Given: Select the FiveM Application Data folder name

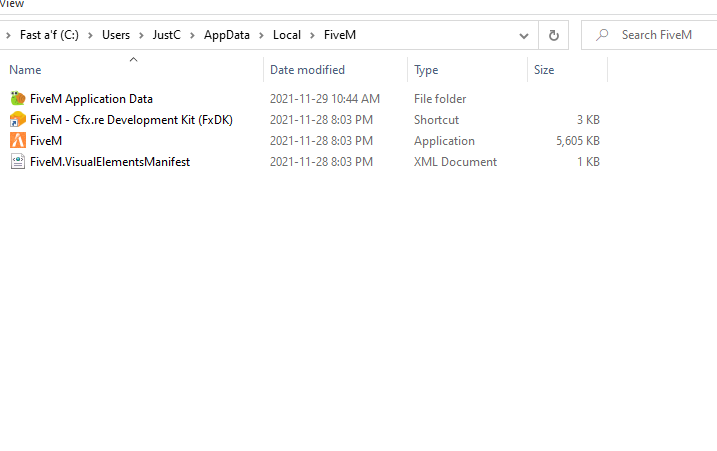Looking at the screenshot, I should [x=91, y=99].
